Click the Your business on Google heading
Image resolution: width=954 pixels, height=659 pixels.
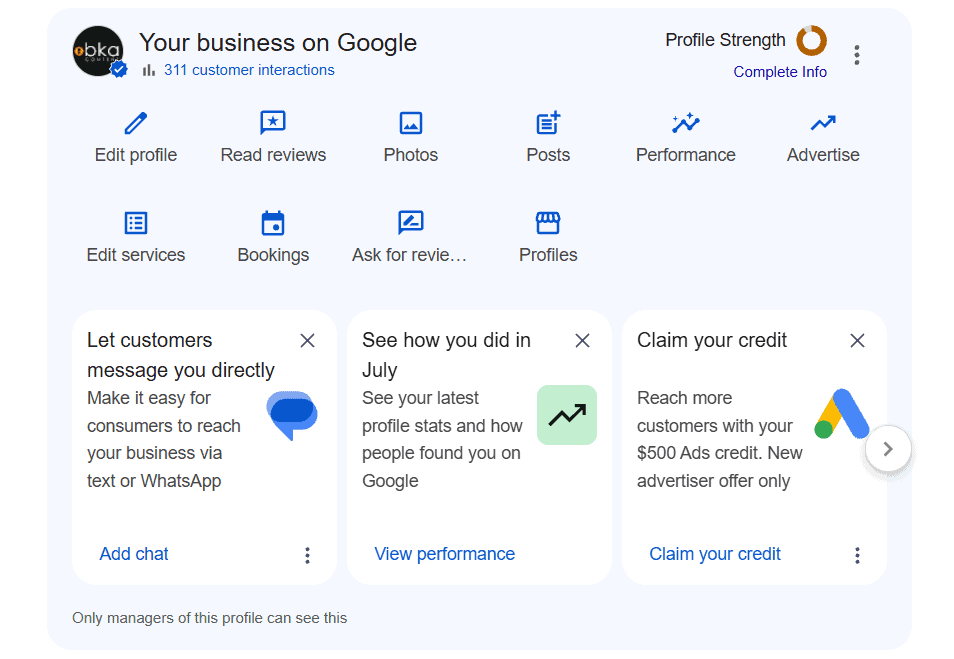point(278,43)
